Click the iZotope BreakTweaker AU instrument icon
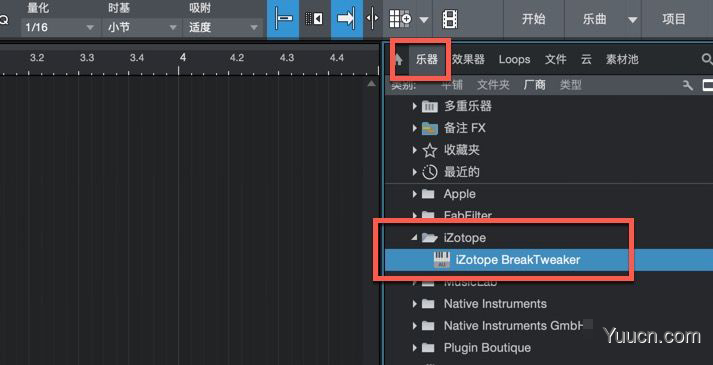Viewport: 713px width, 365px height. coord(442,260)
